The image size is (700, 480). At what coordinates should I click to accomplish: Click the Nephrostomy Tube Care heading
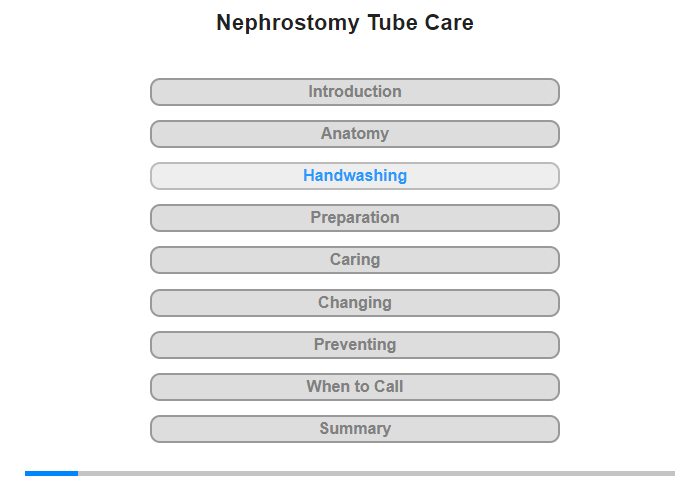pos(345,23)
